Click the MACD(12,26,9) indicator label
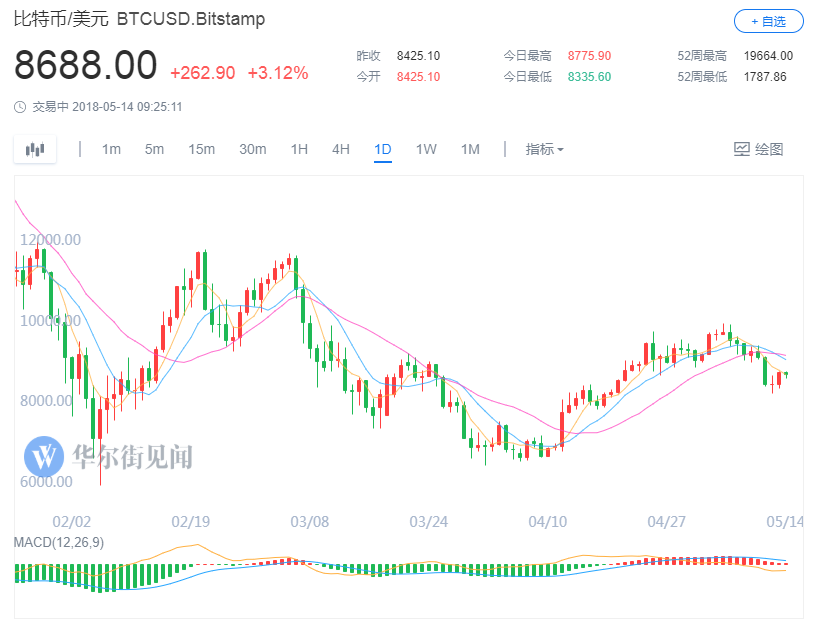This screenshot has height=629, width=817. pos(59,542)
